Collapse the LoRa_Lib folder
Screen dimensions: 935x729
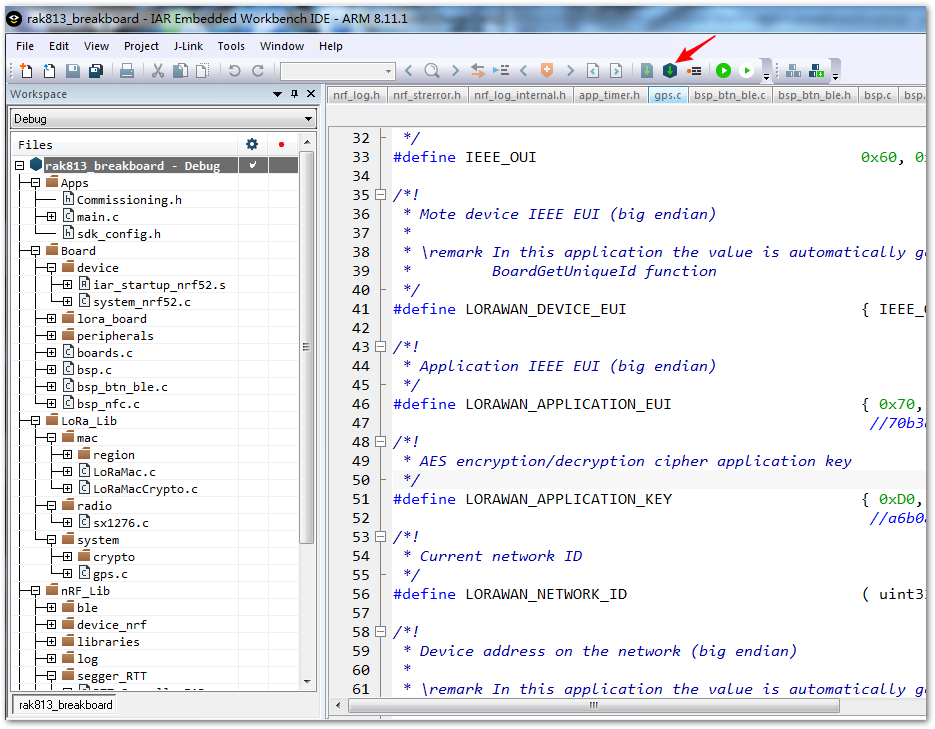(35, 420)
